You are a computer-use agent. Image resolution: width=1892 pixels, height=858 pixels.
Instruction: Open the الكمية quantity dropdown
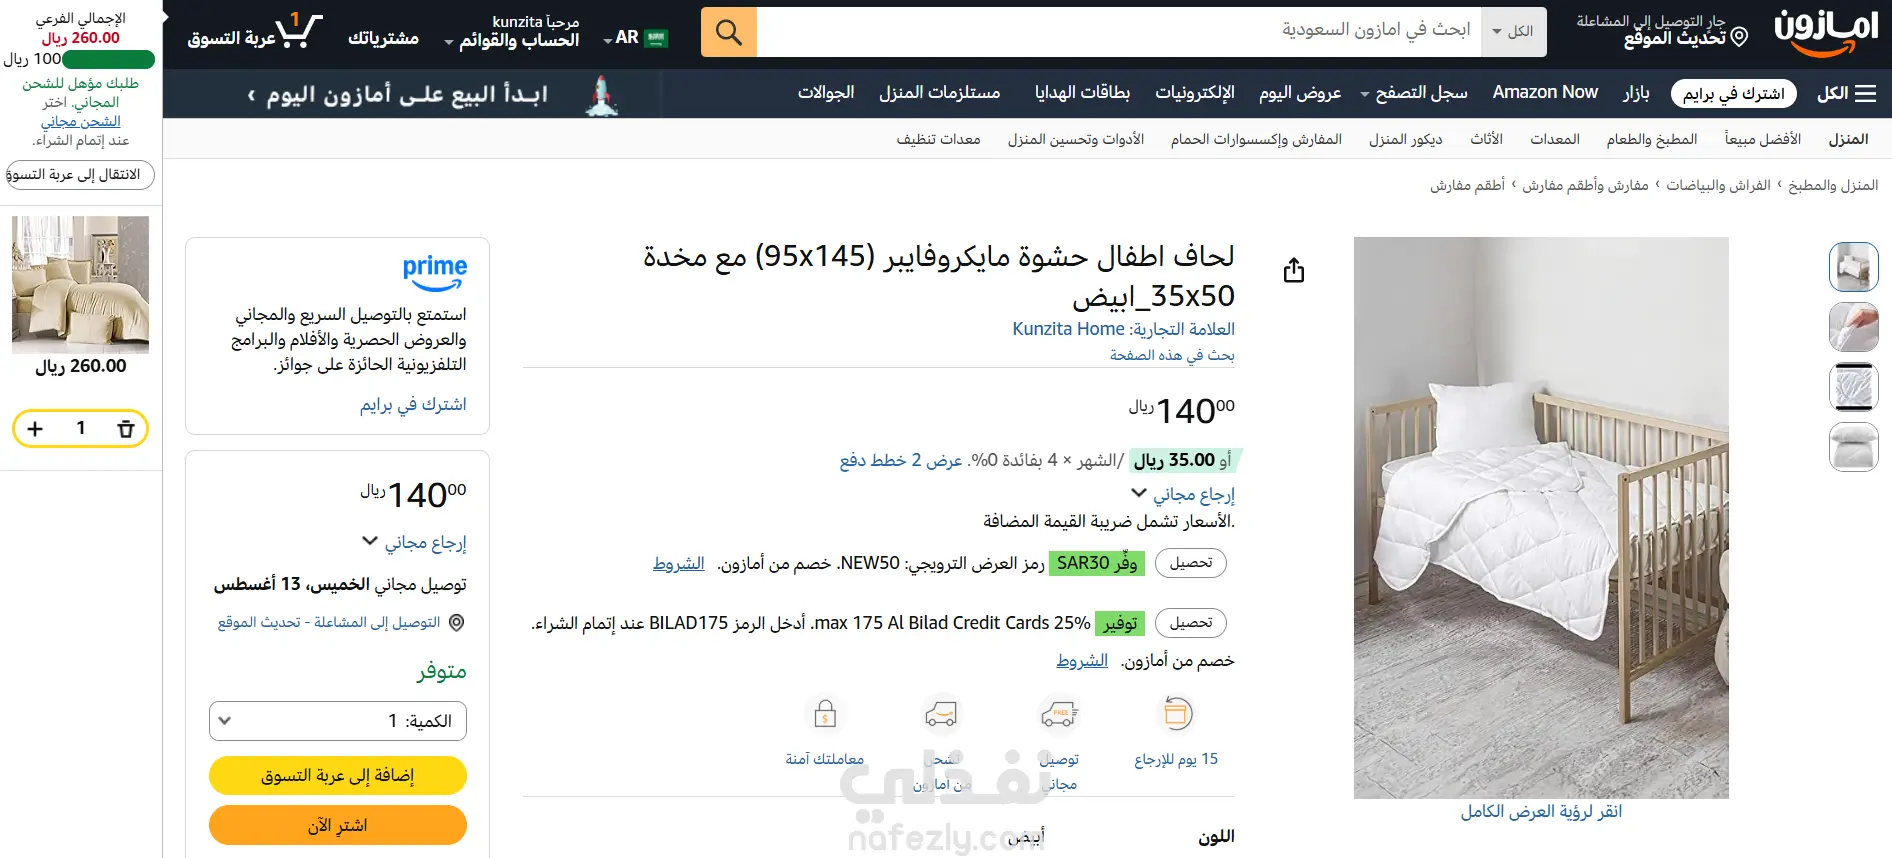click(x=338, y=721)
